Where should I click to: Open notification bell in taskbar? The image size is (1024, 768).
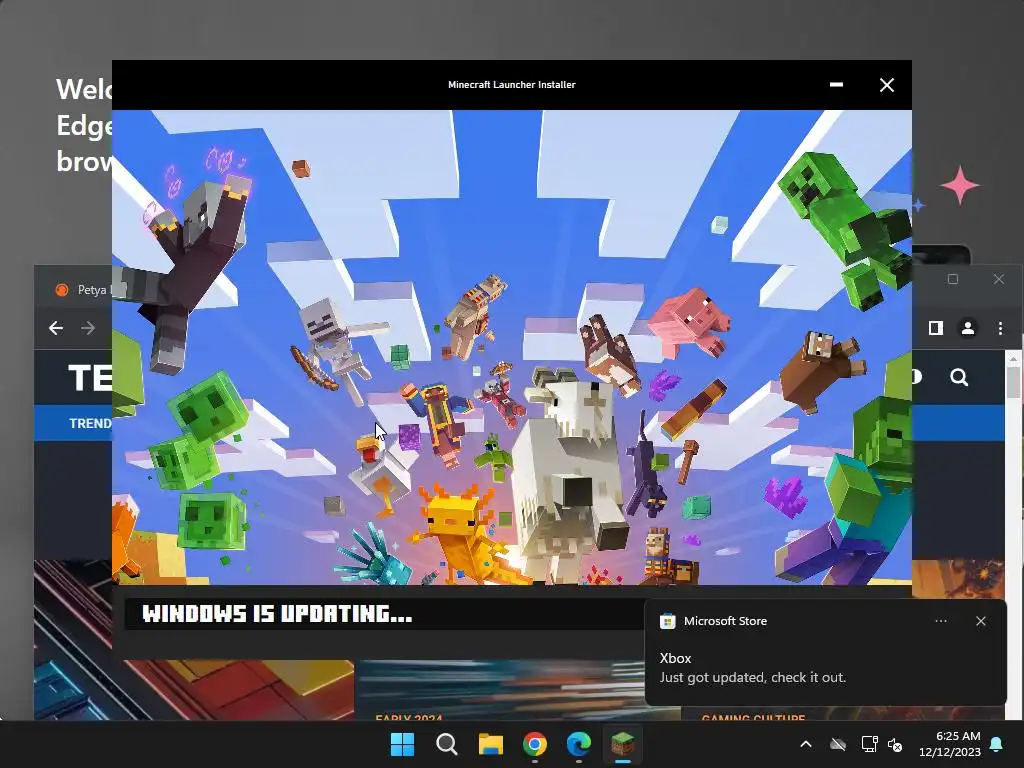click(x=997, y=744)
